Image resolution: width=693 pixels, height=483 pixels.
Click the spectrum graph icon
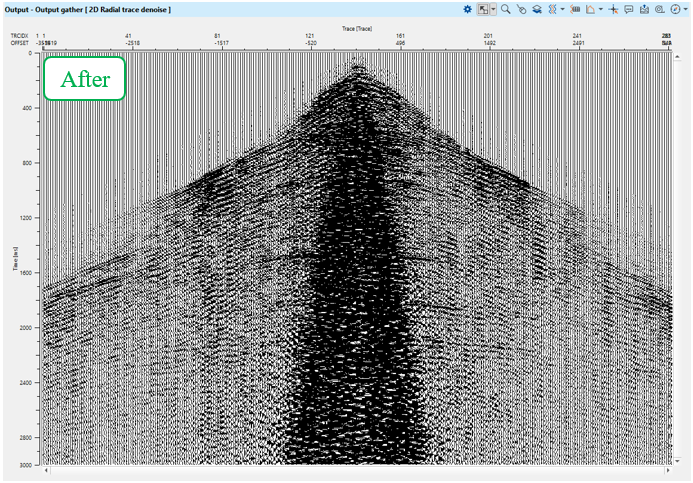coord(589,9)
